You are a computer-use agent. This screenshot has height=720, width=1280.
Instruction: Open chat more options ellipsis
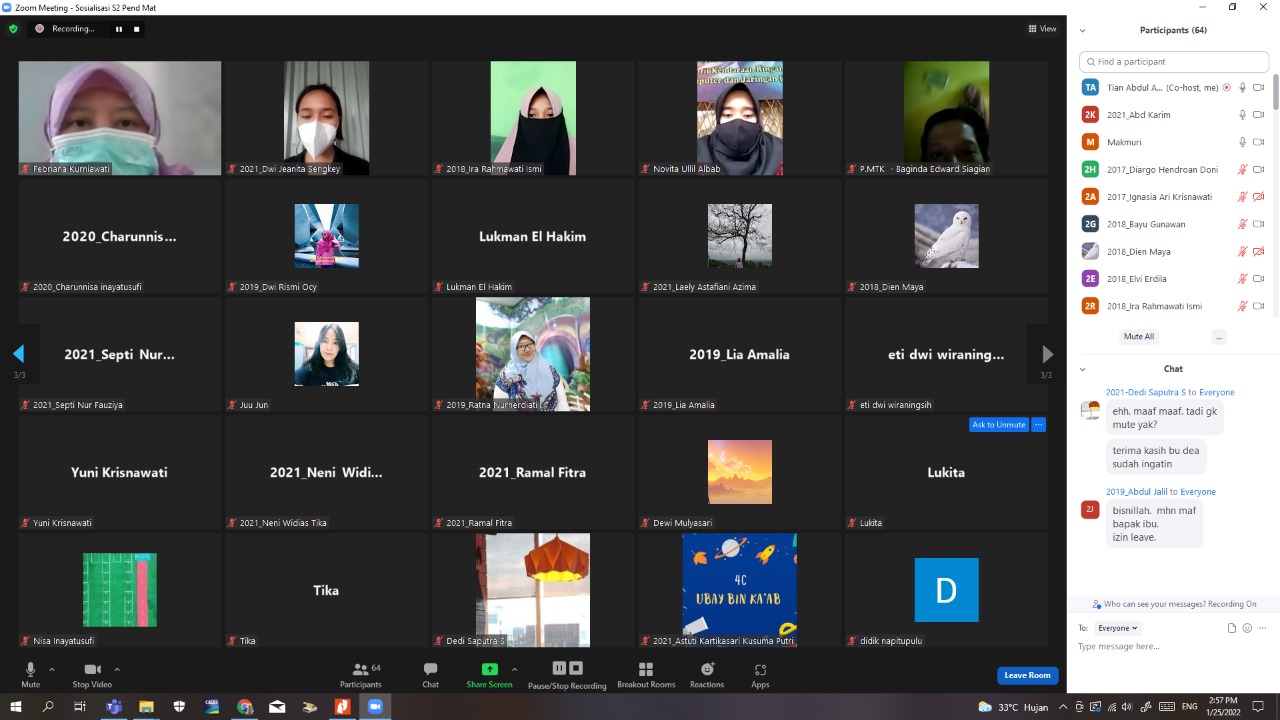pyautogui.click(x=1262, y=628)
